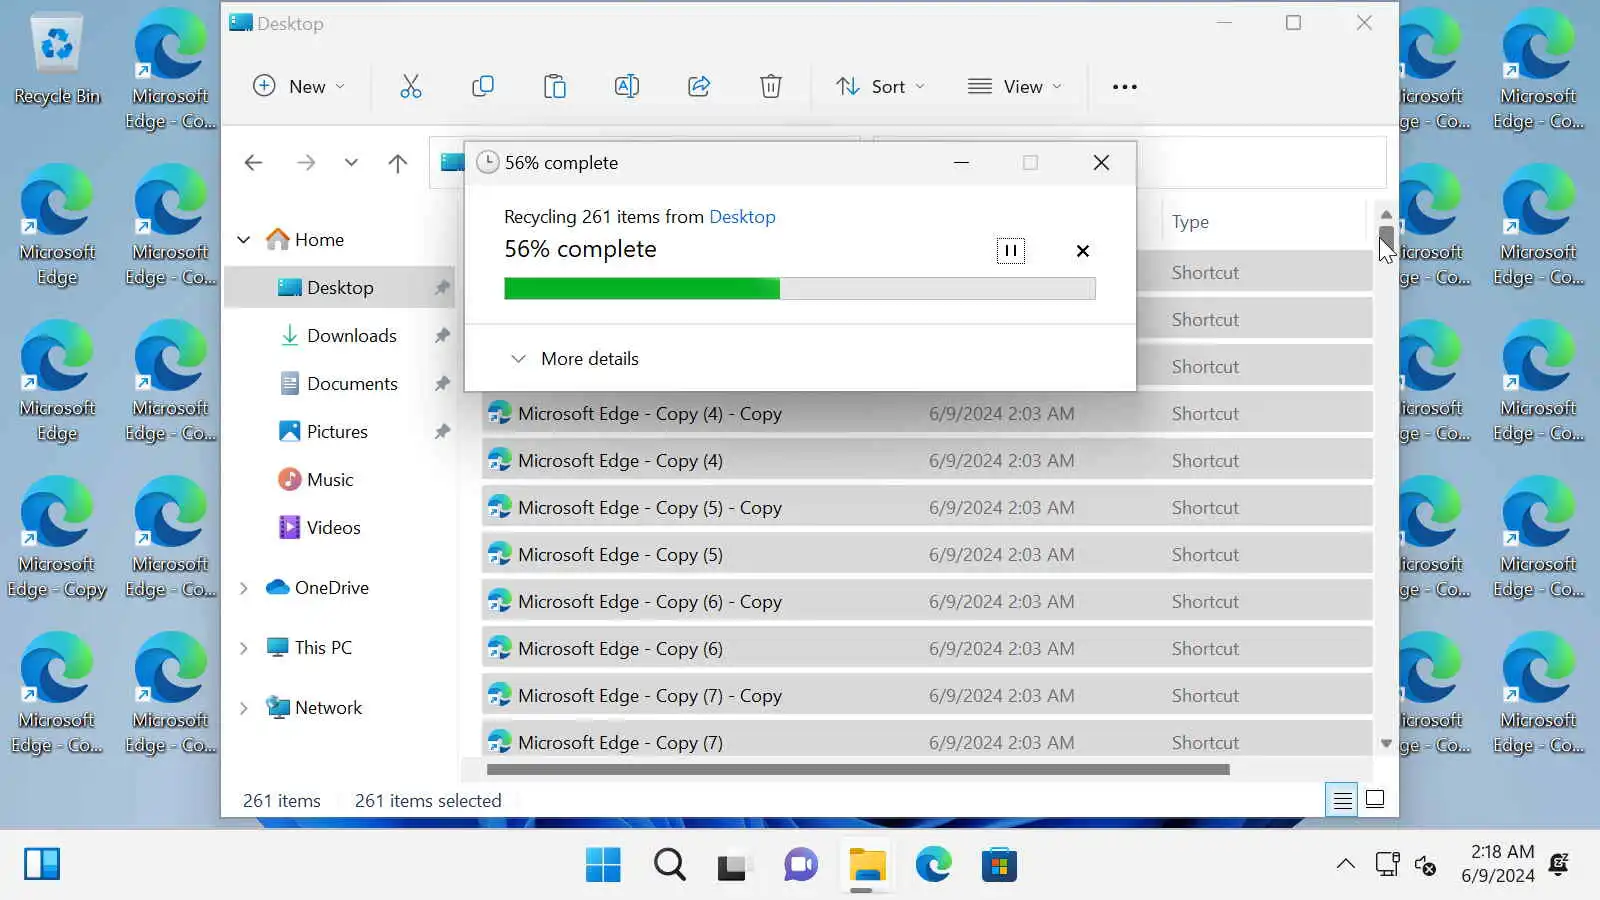
Task: Open Task View from the taskbar
Action: [733, 865]
